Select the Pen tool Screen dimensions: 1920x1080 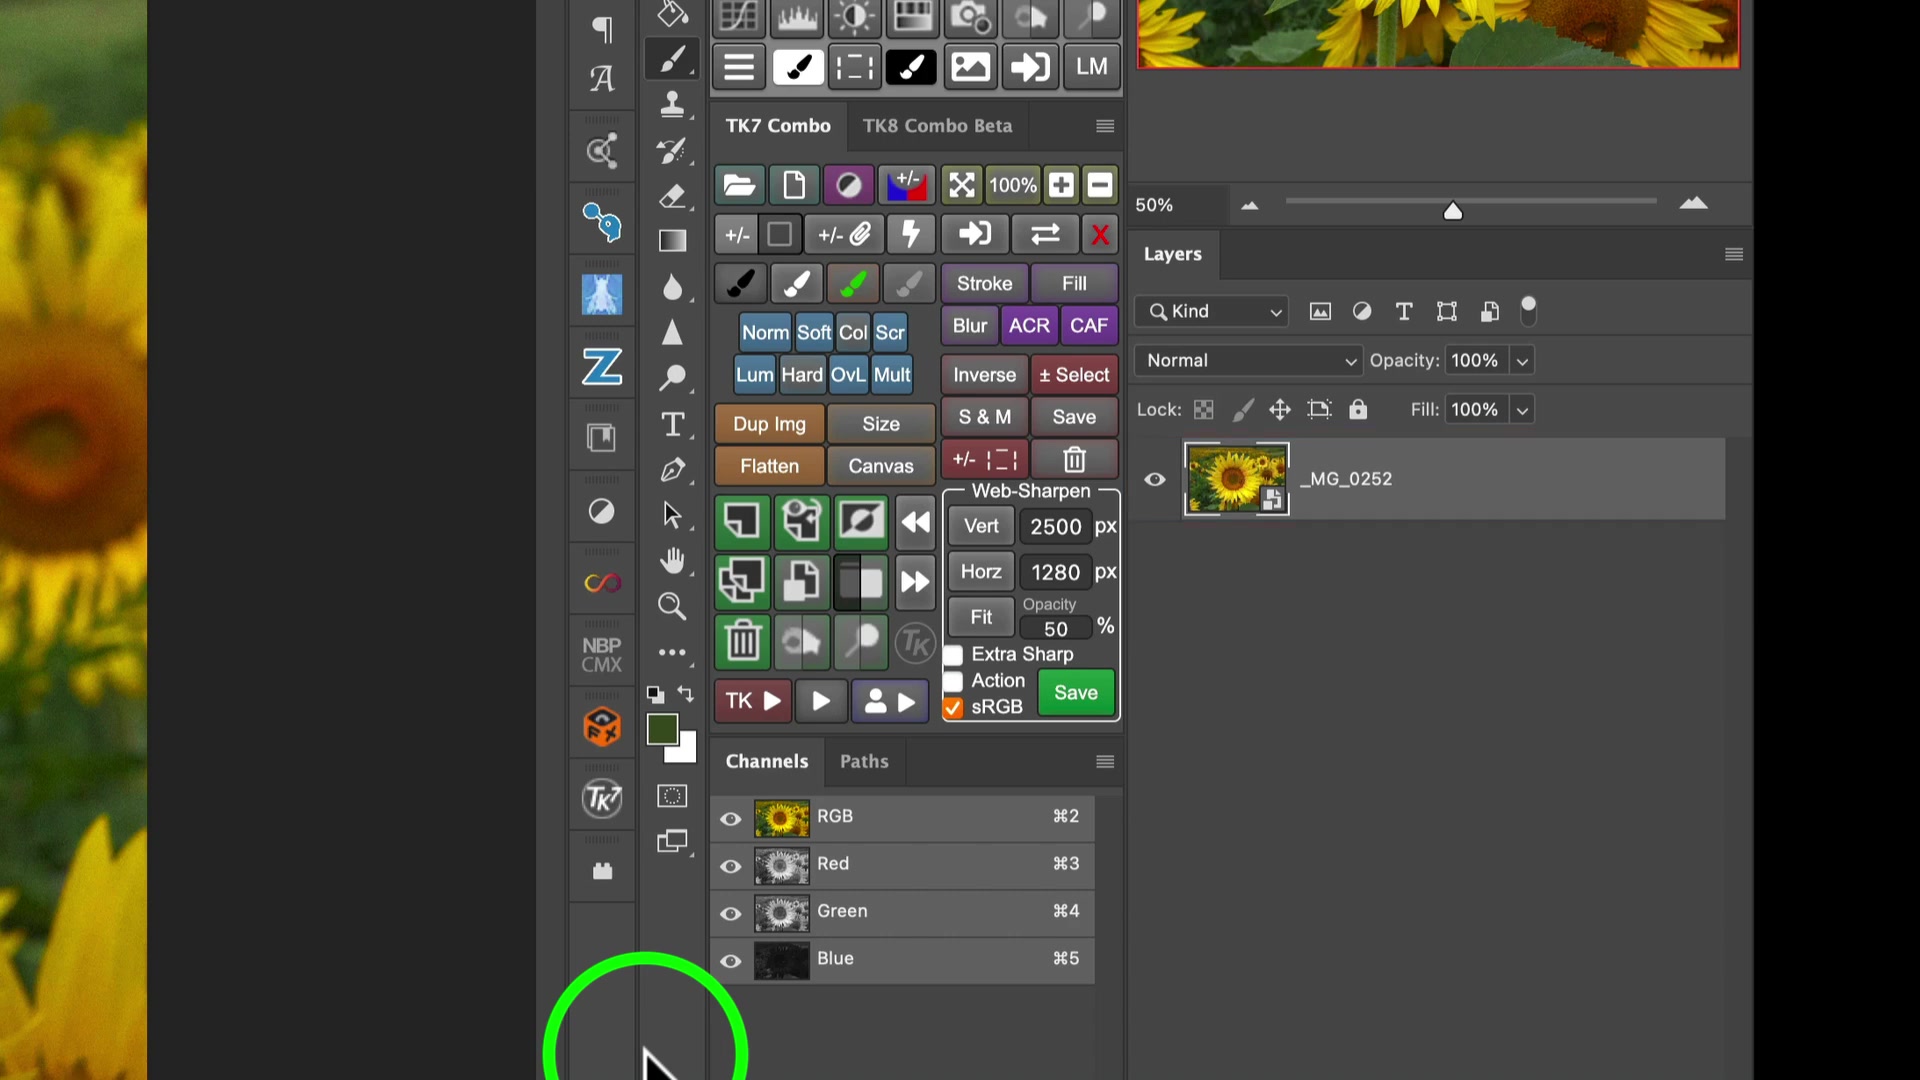(x=672, y=470)
